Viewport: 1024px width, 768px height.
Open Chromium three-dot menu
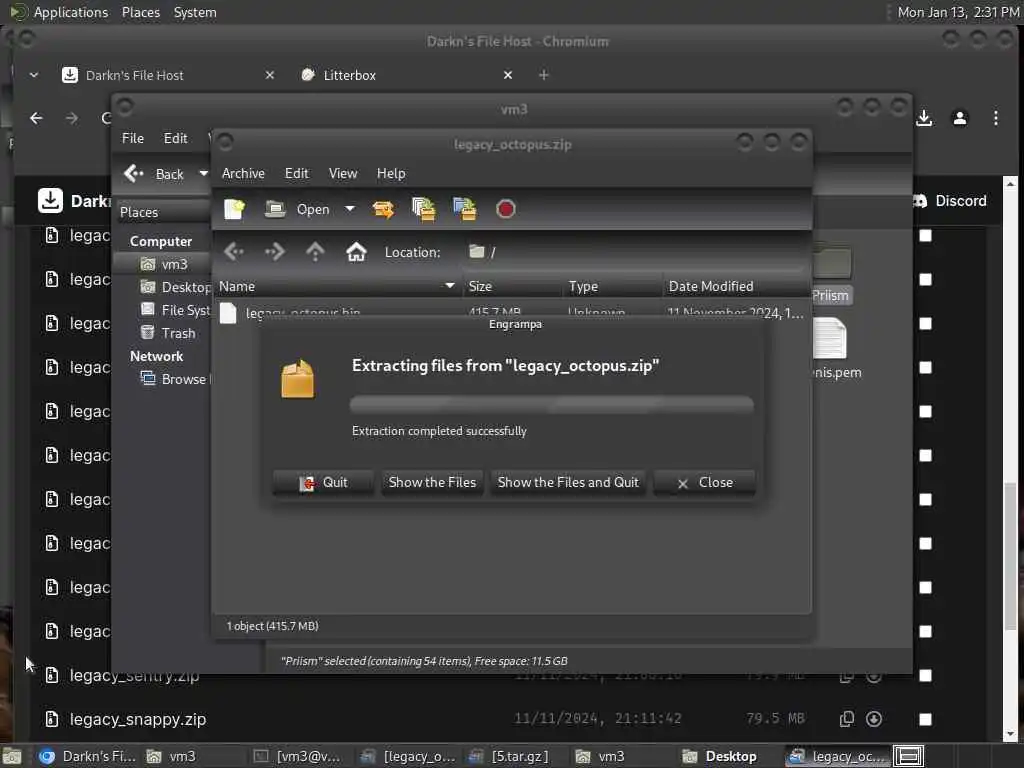point(995,118)
